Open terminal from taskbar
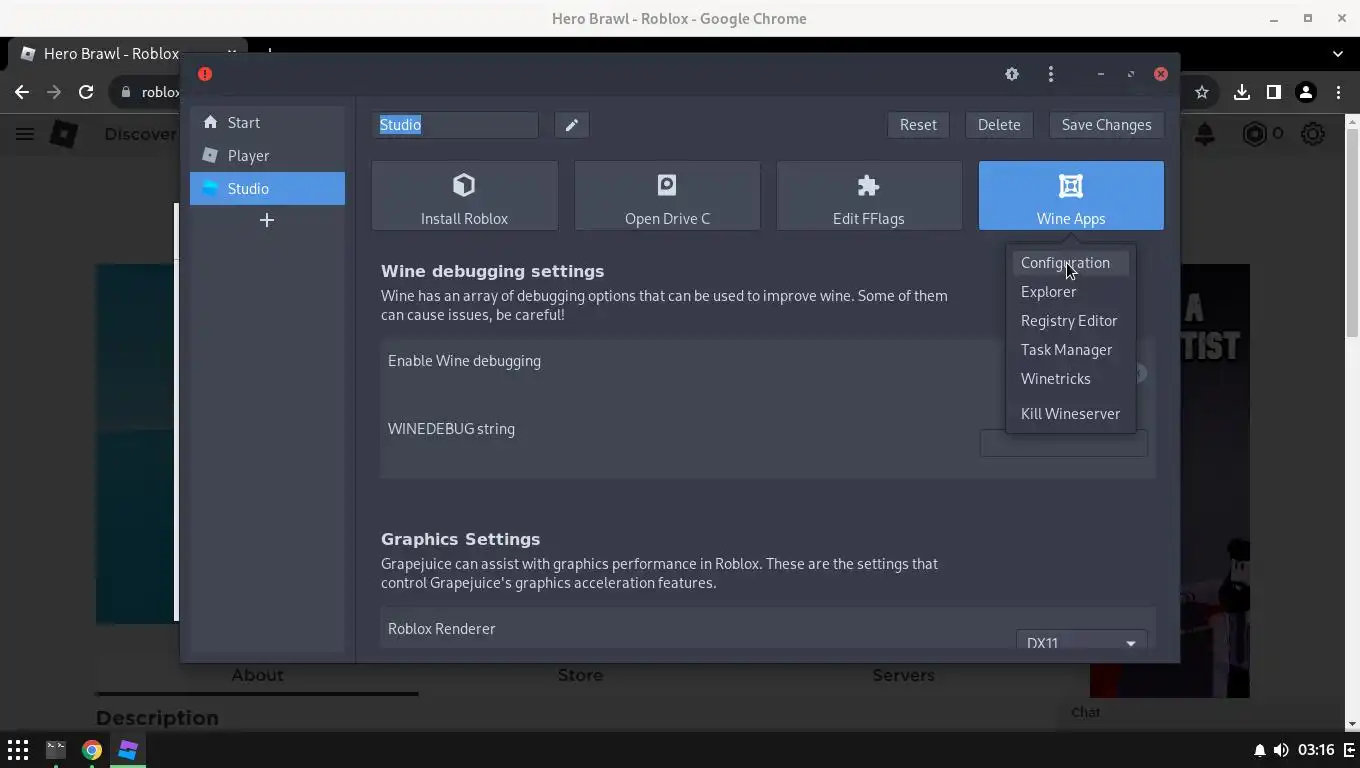The width and height of the screenshot is (1360, 768). (x=55, y=750)
